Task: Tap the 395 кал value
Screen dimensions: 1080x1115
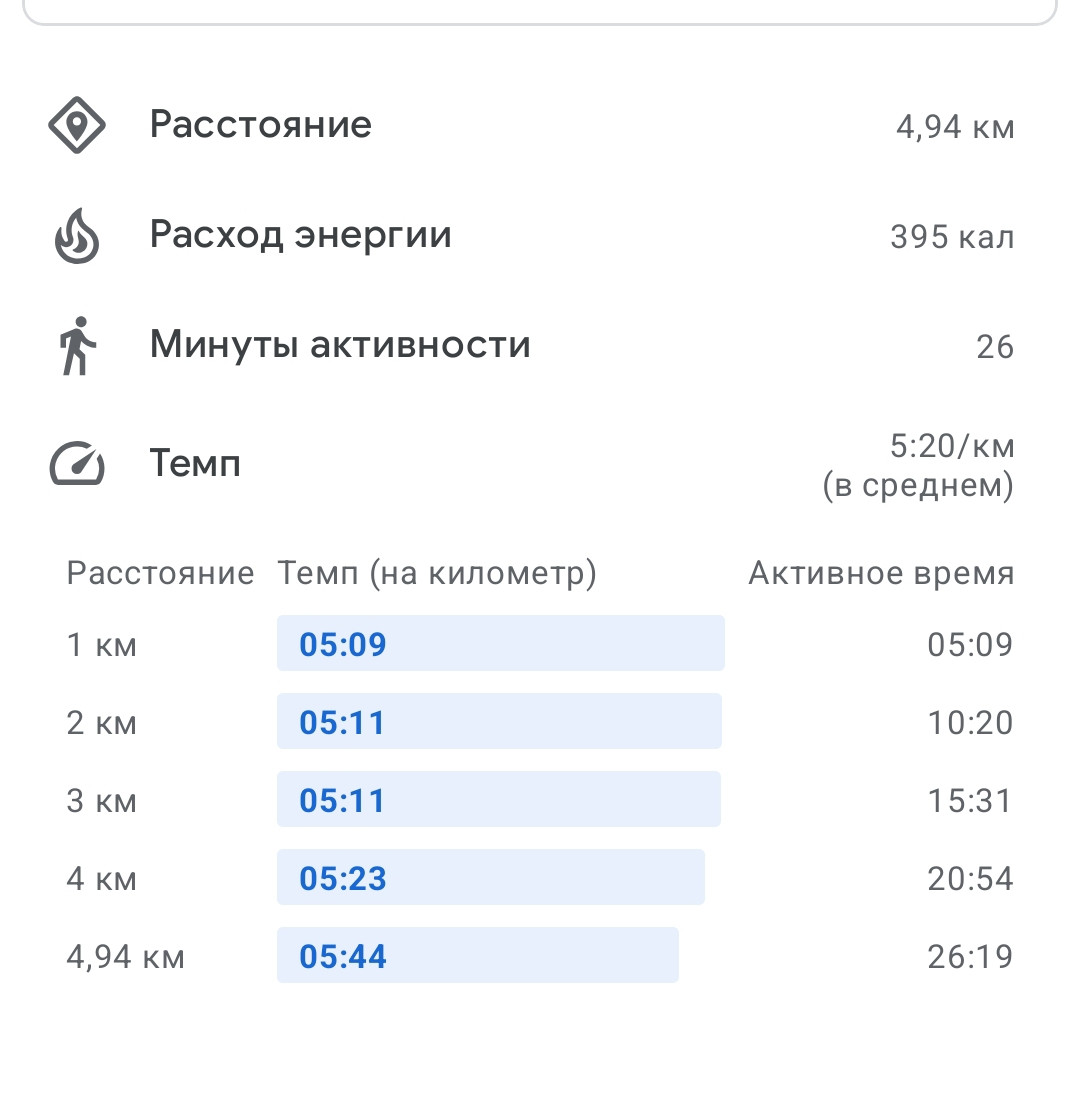Action: (x=952, y=237)
